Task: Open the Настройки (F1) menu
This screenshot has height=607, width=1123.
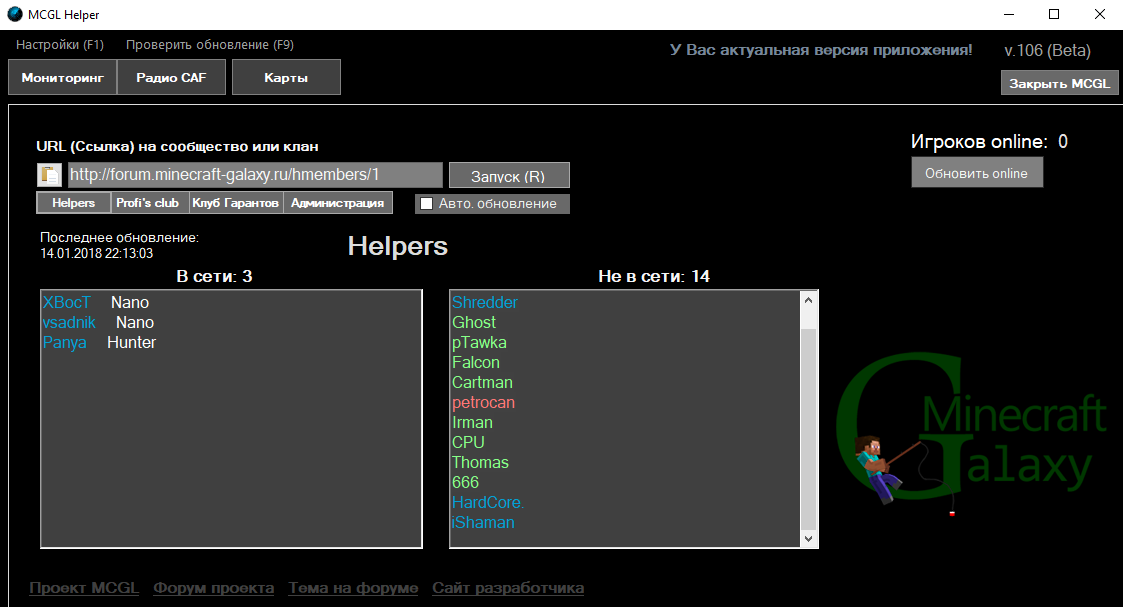Action: coord(60,44)
